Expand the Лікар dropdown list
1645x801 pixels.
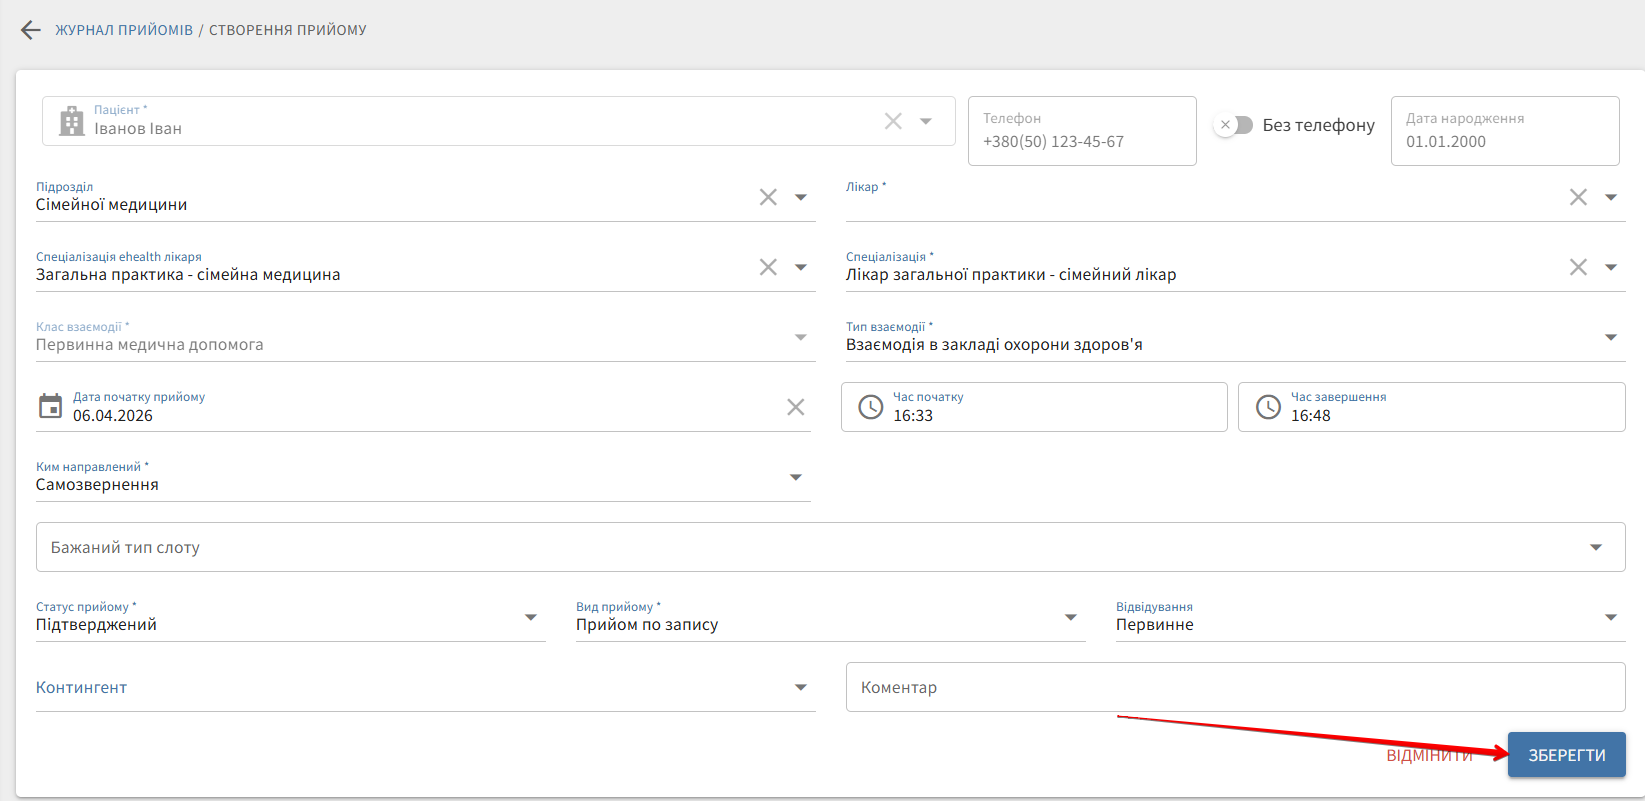point(1611,197)
